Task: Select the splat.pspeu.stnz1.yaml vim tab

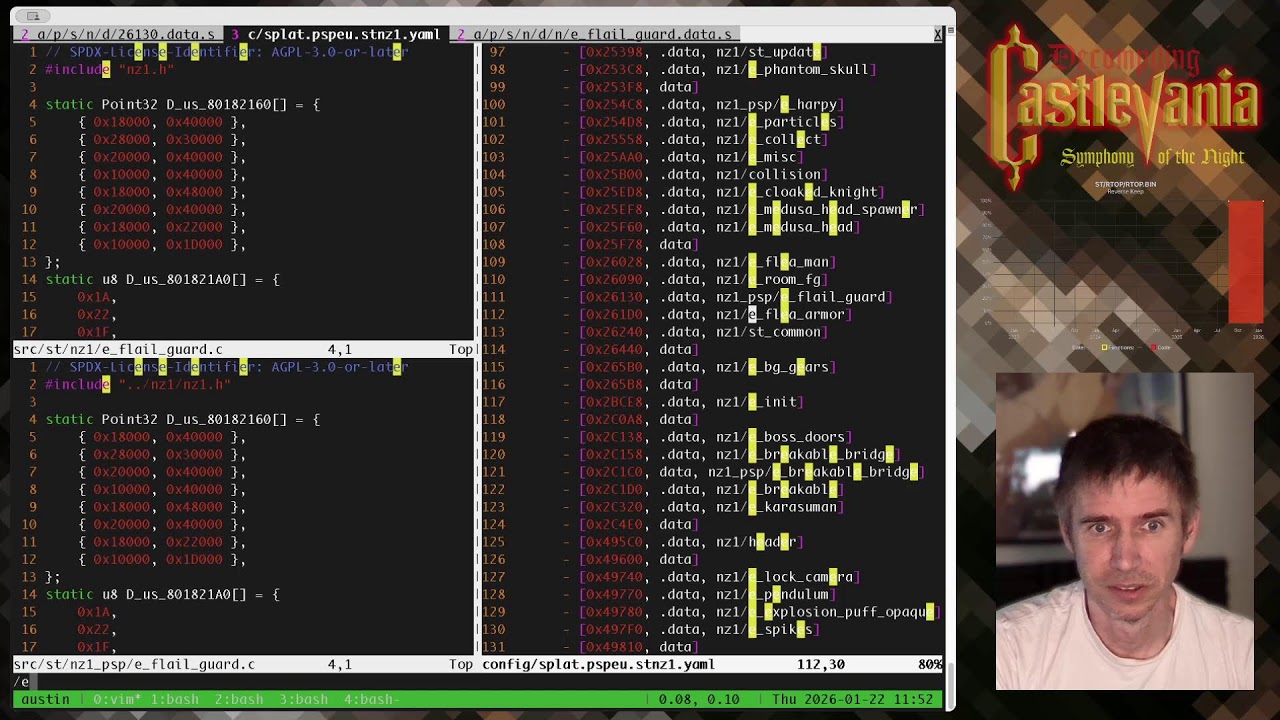Action: coord(336,34)
